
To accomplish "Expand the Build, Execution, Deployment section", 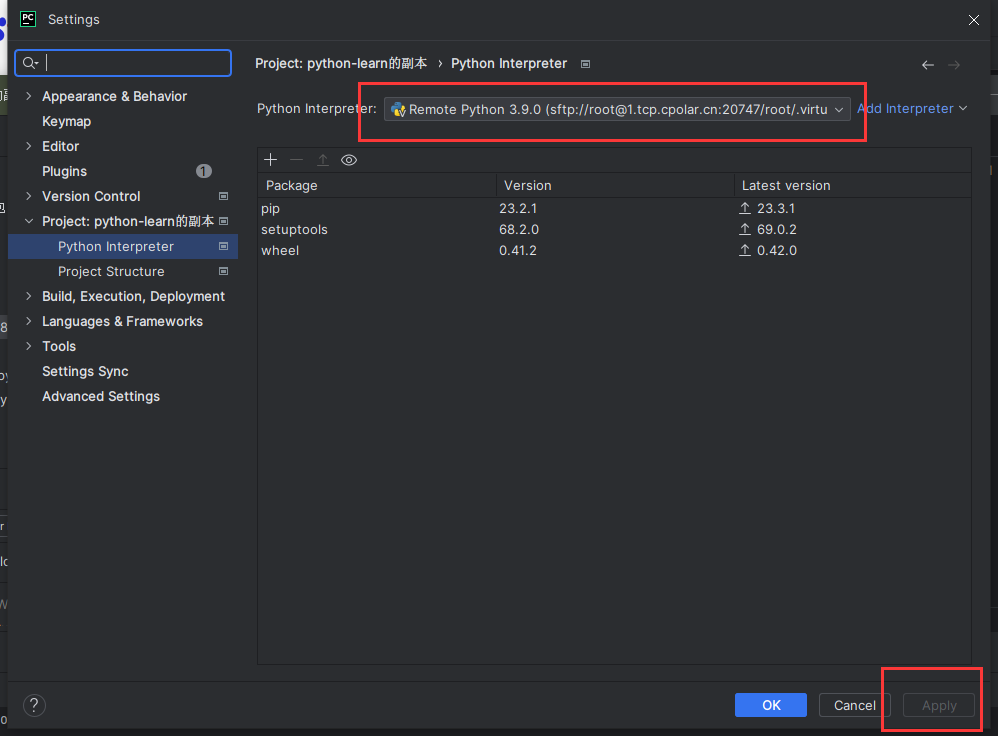I will click(x=28, y=296).
